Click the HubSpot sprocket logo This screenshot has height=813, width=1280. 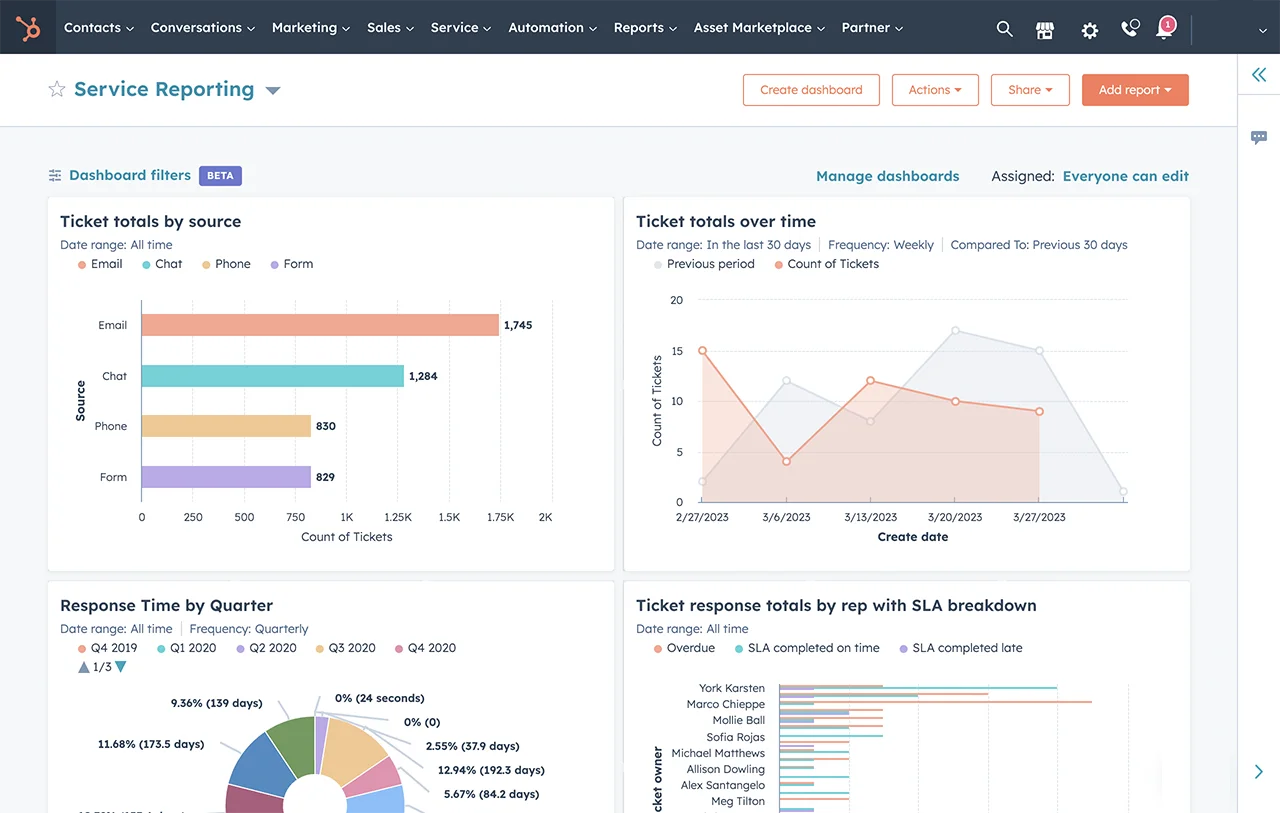(x=27, y=27)
